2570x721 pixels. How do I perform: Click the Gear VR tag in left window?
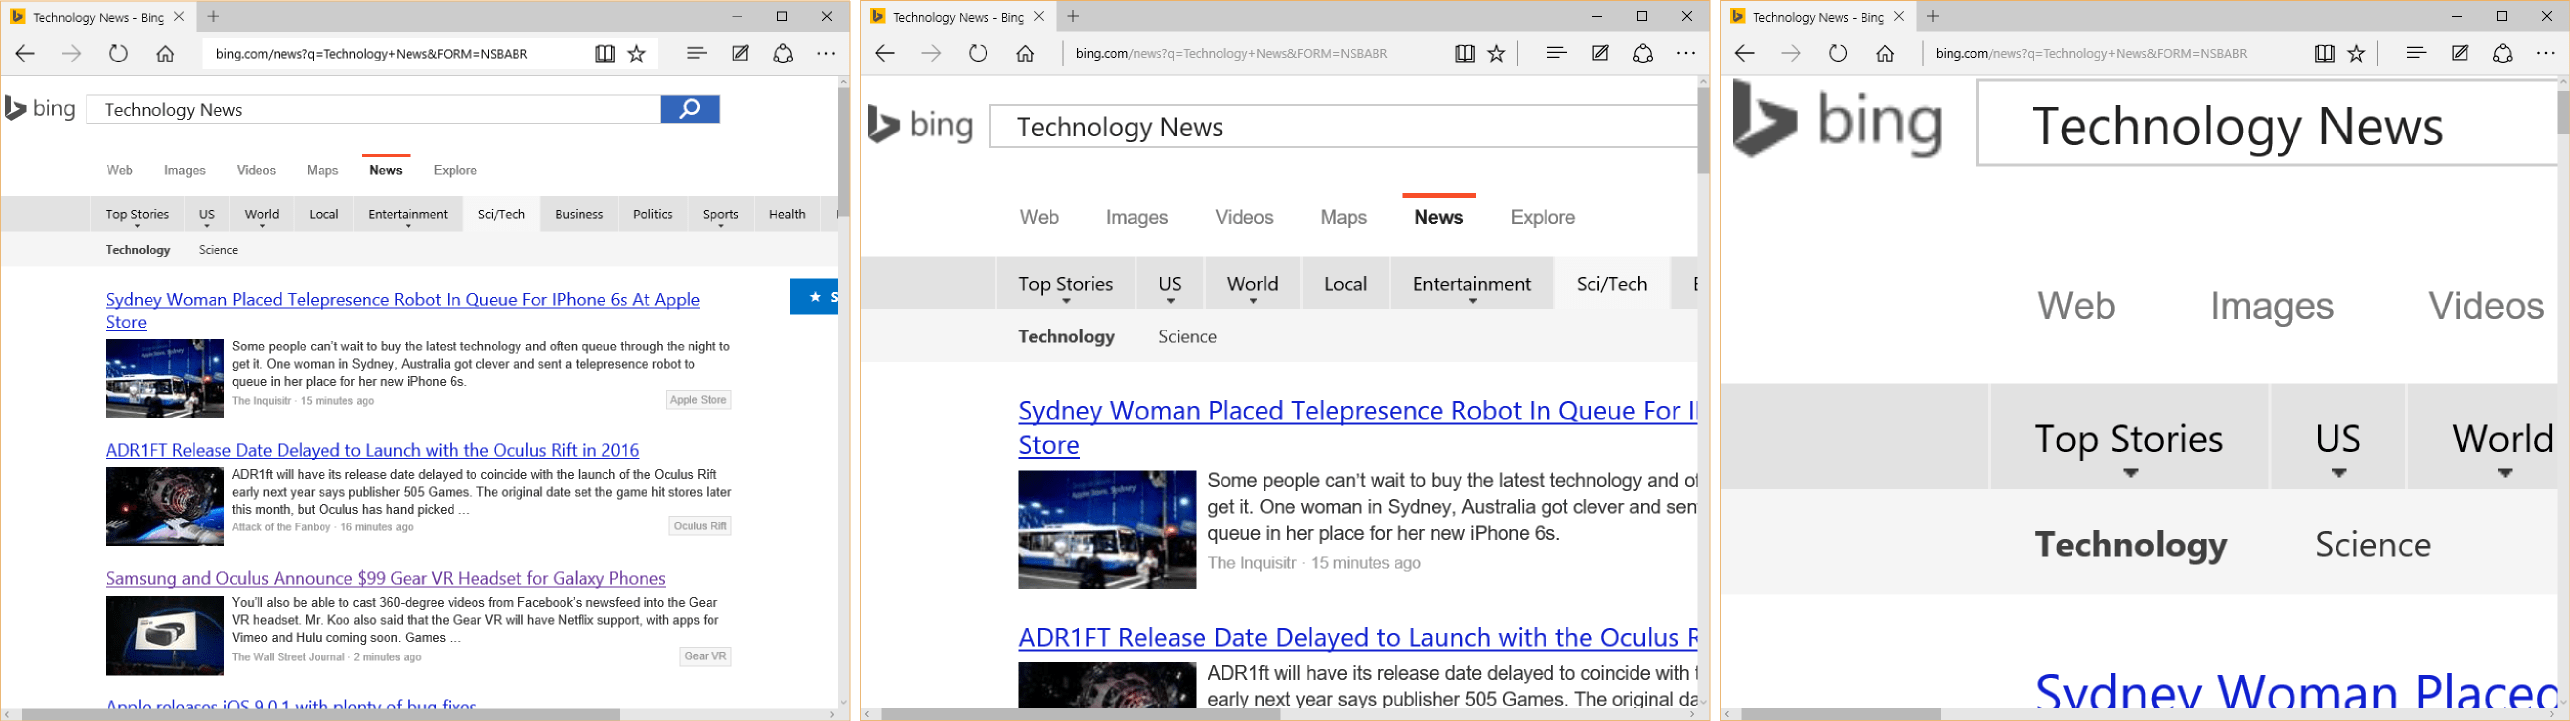click(x=705, y=656)
